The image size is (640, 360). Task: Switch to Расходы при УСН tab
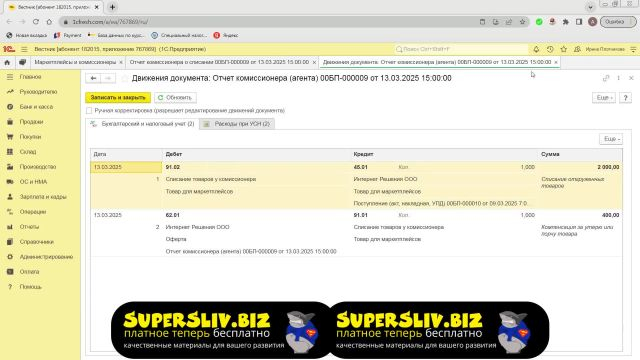[237, 124]
